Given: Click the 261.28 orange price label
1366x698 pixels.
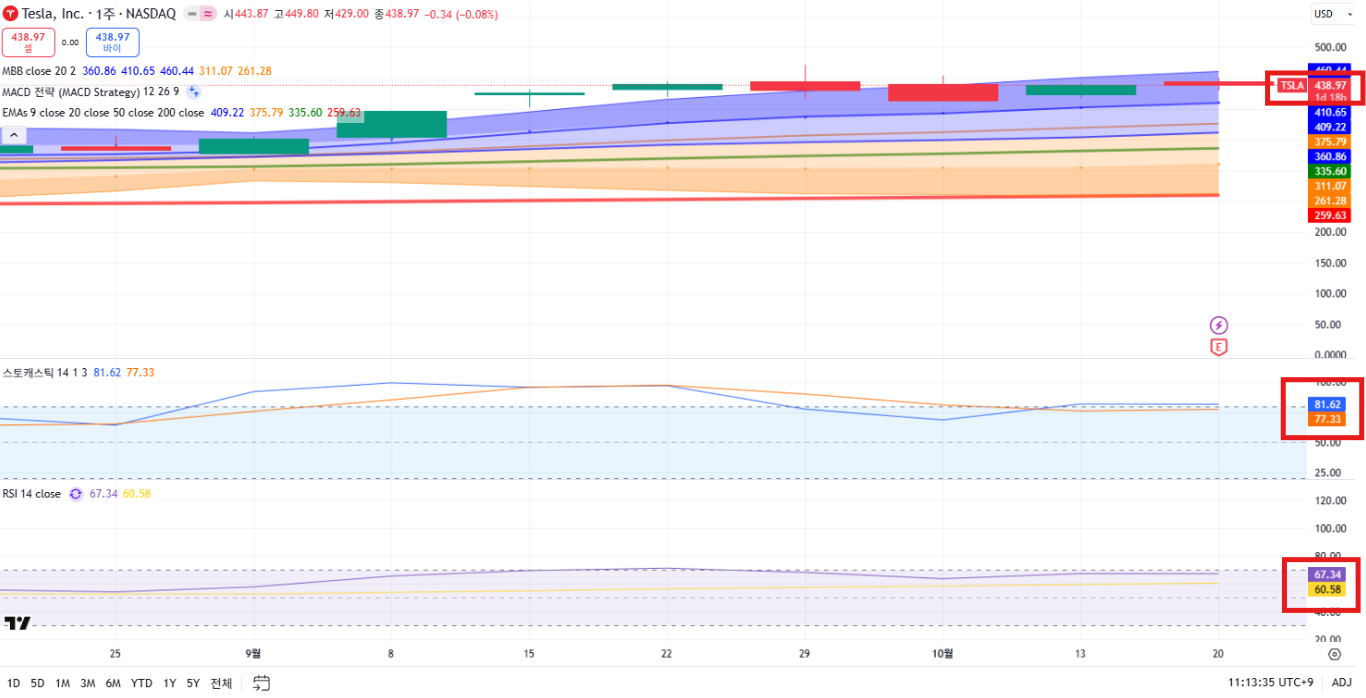Looking at the screenshot, I should coord(1329,201).
